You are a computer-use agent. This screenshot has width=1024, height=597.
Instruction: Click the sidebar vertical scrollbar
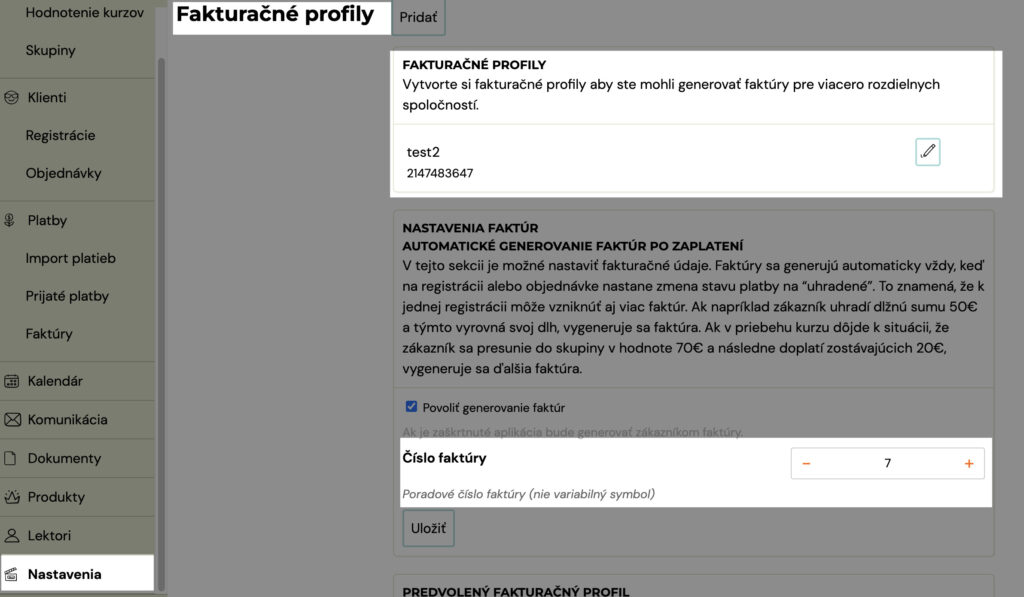point(161,323)
